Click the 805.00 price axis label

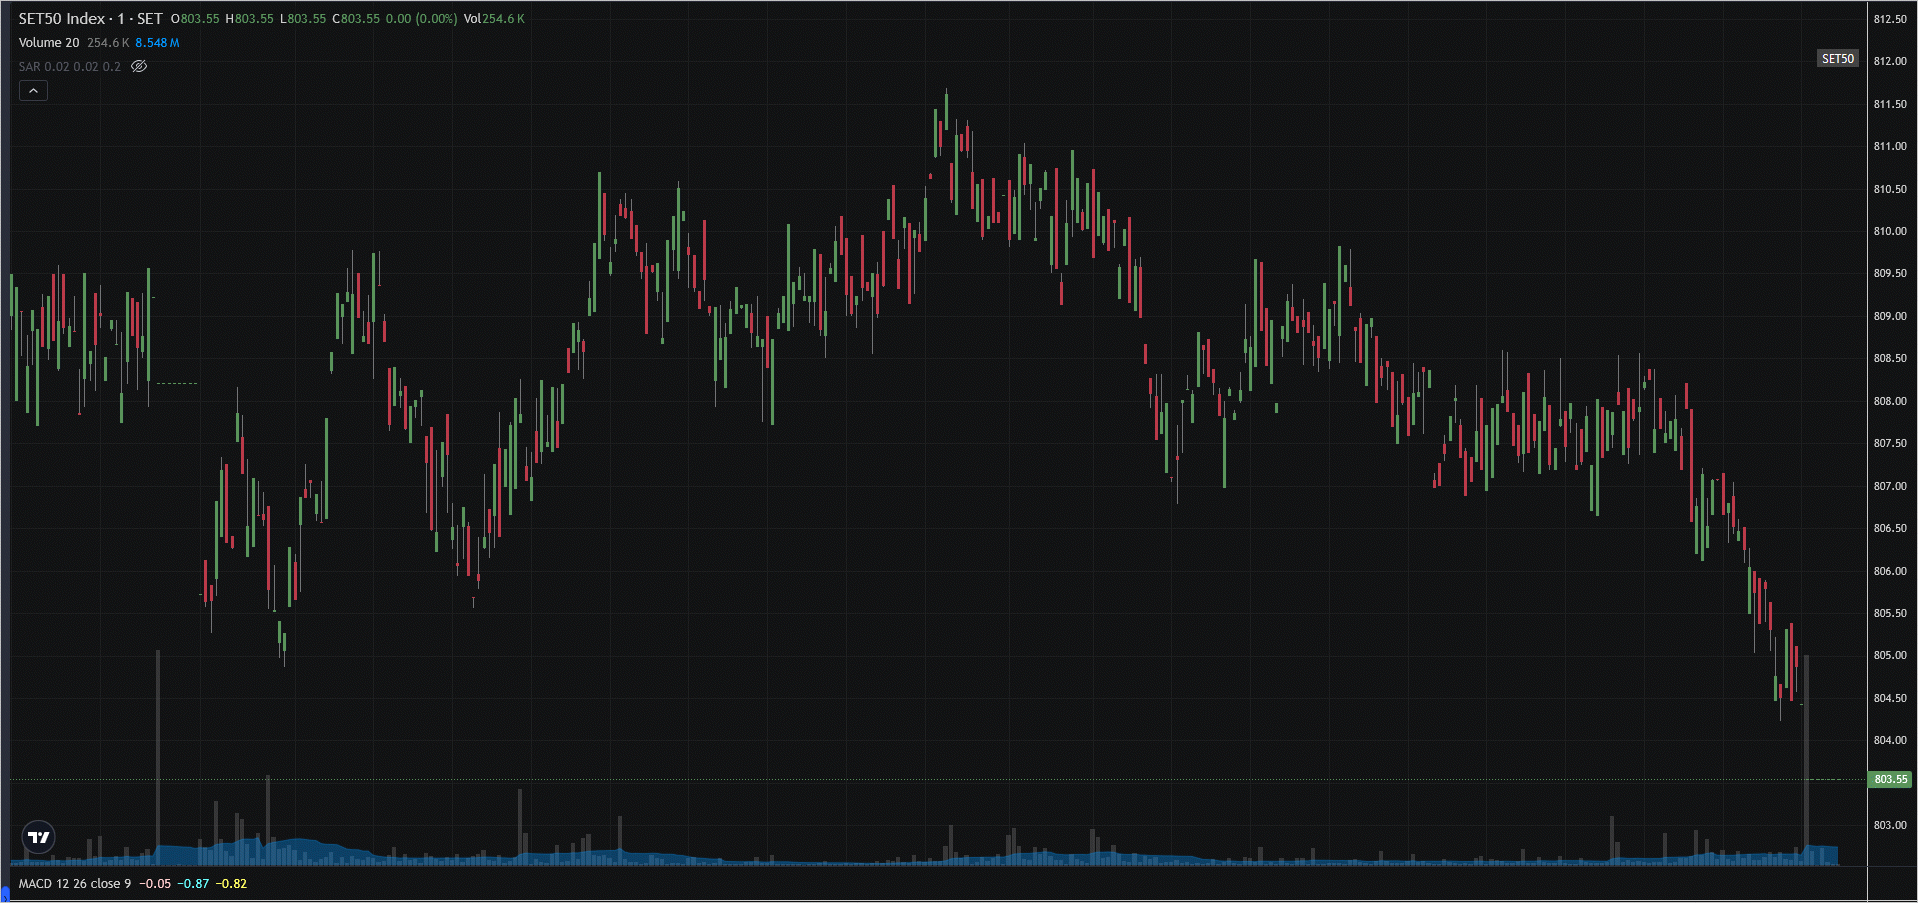[x=1889, y=655]
